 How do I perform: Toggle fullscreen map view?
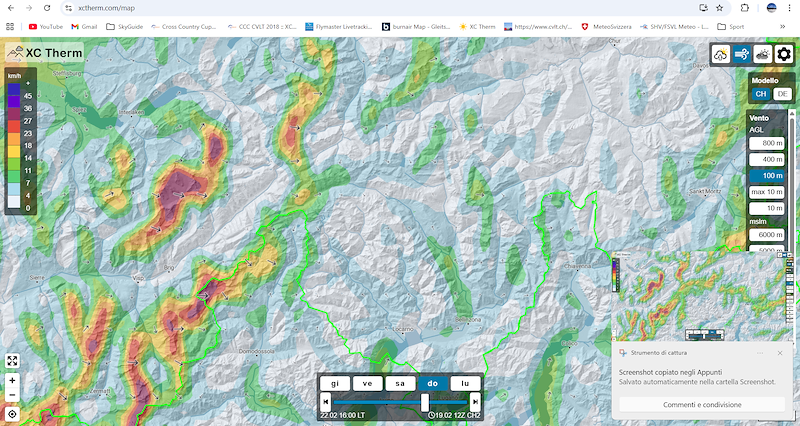tap(12, 361)
